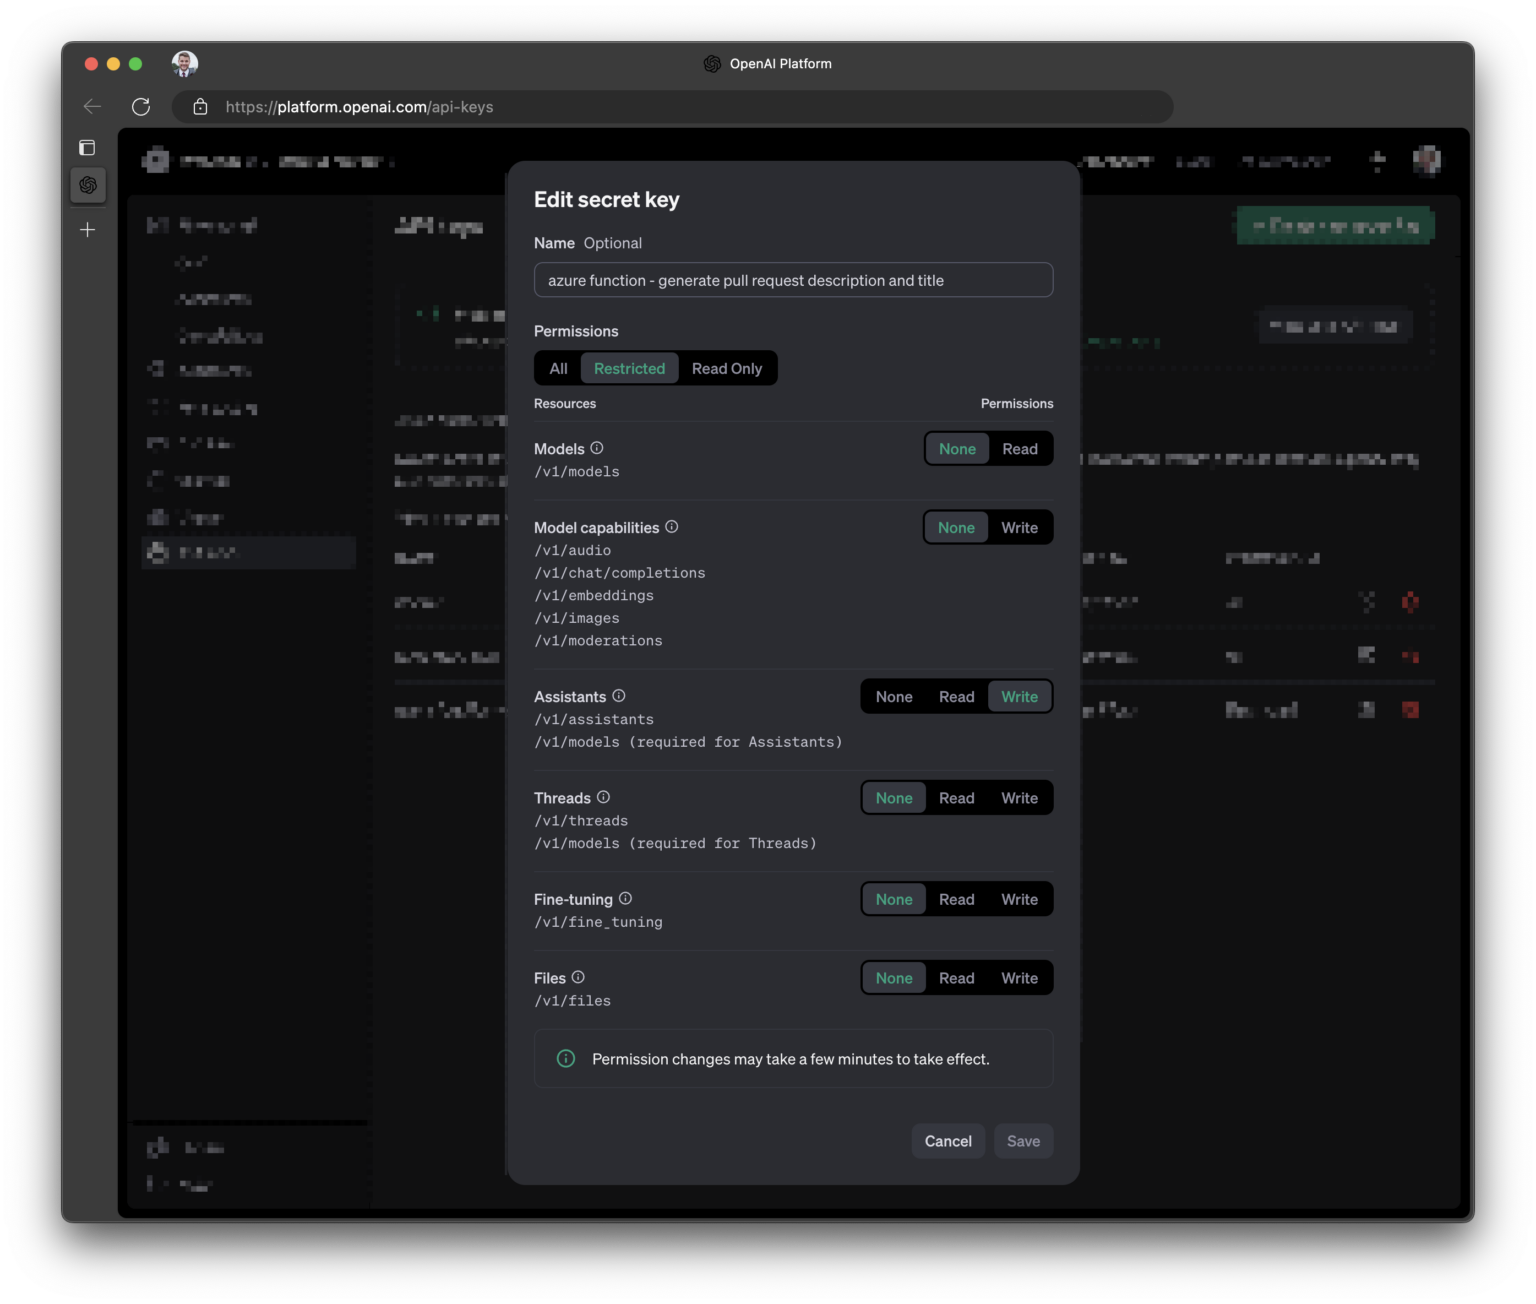Select the All permissions tab
The image size is (1536, 1304).
coord(558,368)
